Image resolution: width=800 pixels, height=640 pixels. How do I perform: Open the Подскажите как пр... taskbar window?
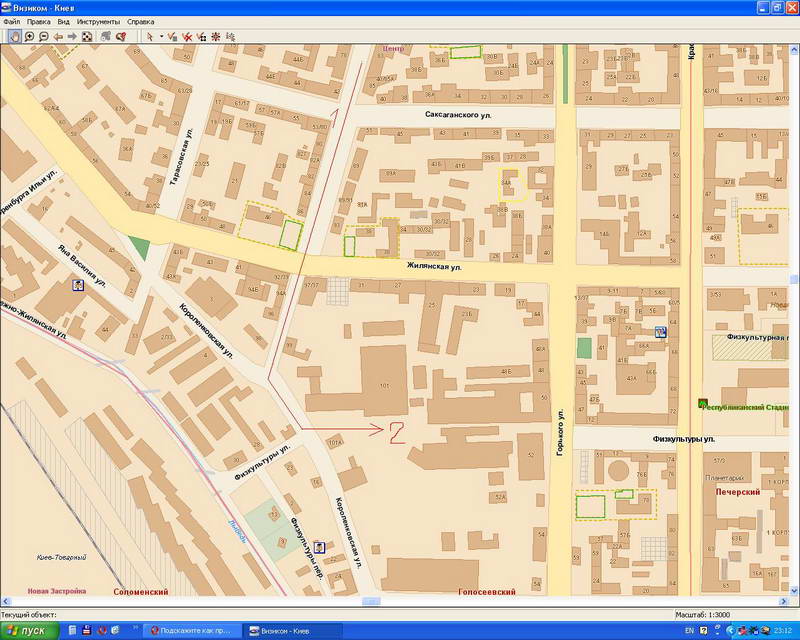tap(190, 630)
